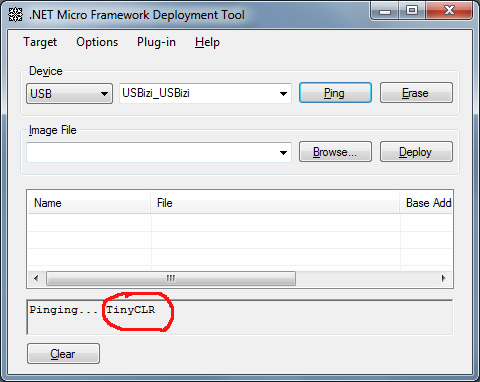The width and height of the screenshot is (480, 382).
Task: Click the 'TinyCLR' ping result text
Action: pyautogui.click(x=131, y=310)
